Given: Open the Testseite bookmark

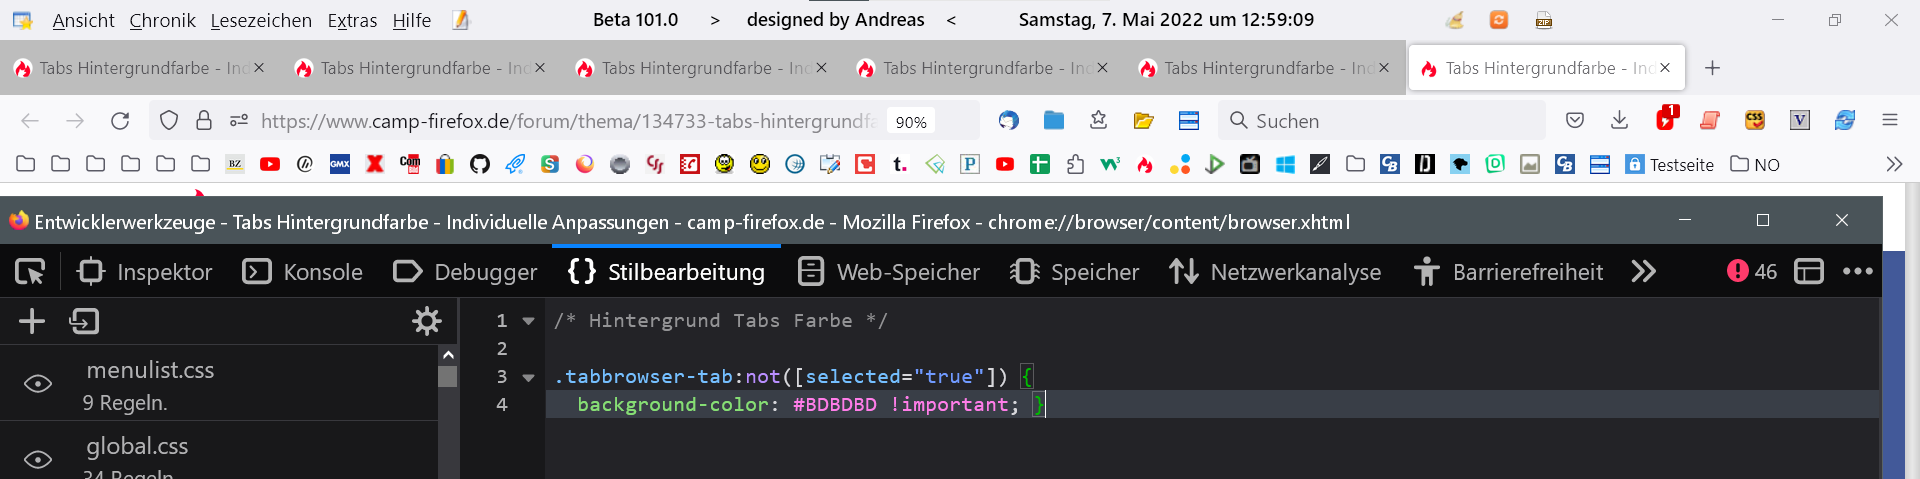Looking at the screenshot, I should 1669,164.
